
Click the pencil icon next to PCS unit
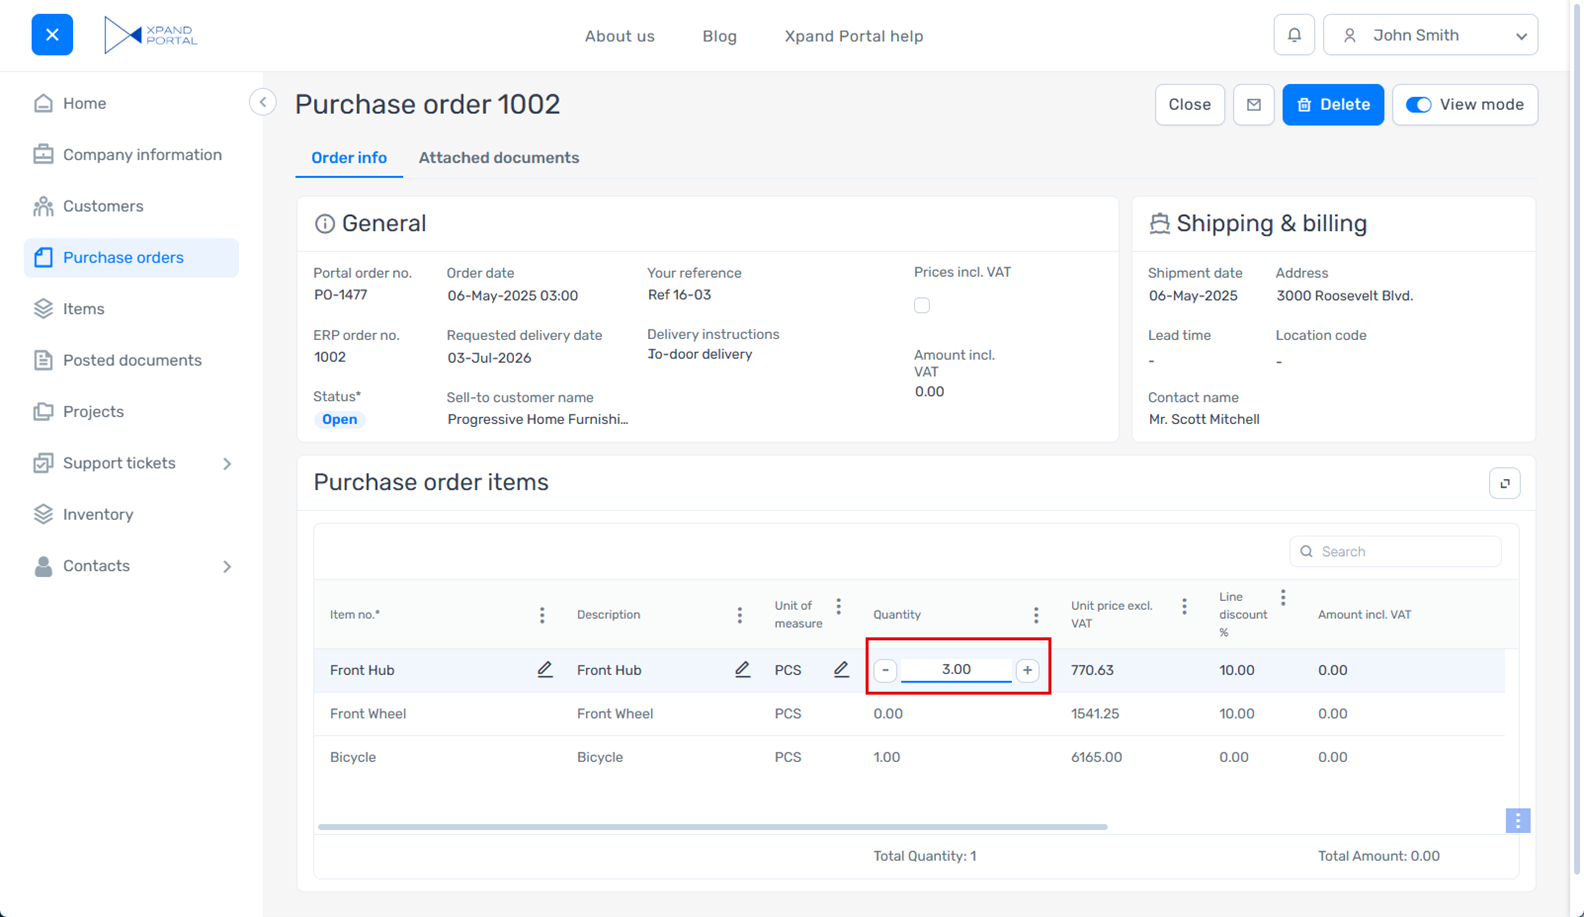click(x=841, y=670)
